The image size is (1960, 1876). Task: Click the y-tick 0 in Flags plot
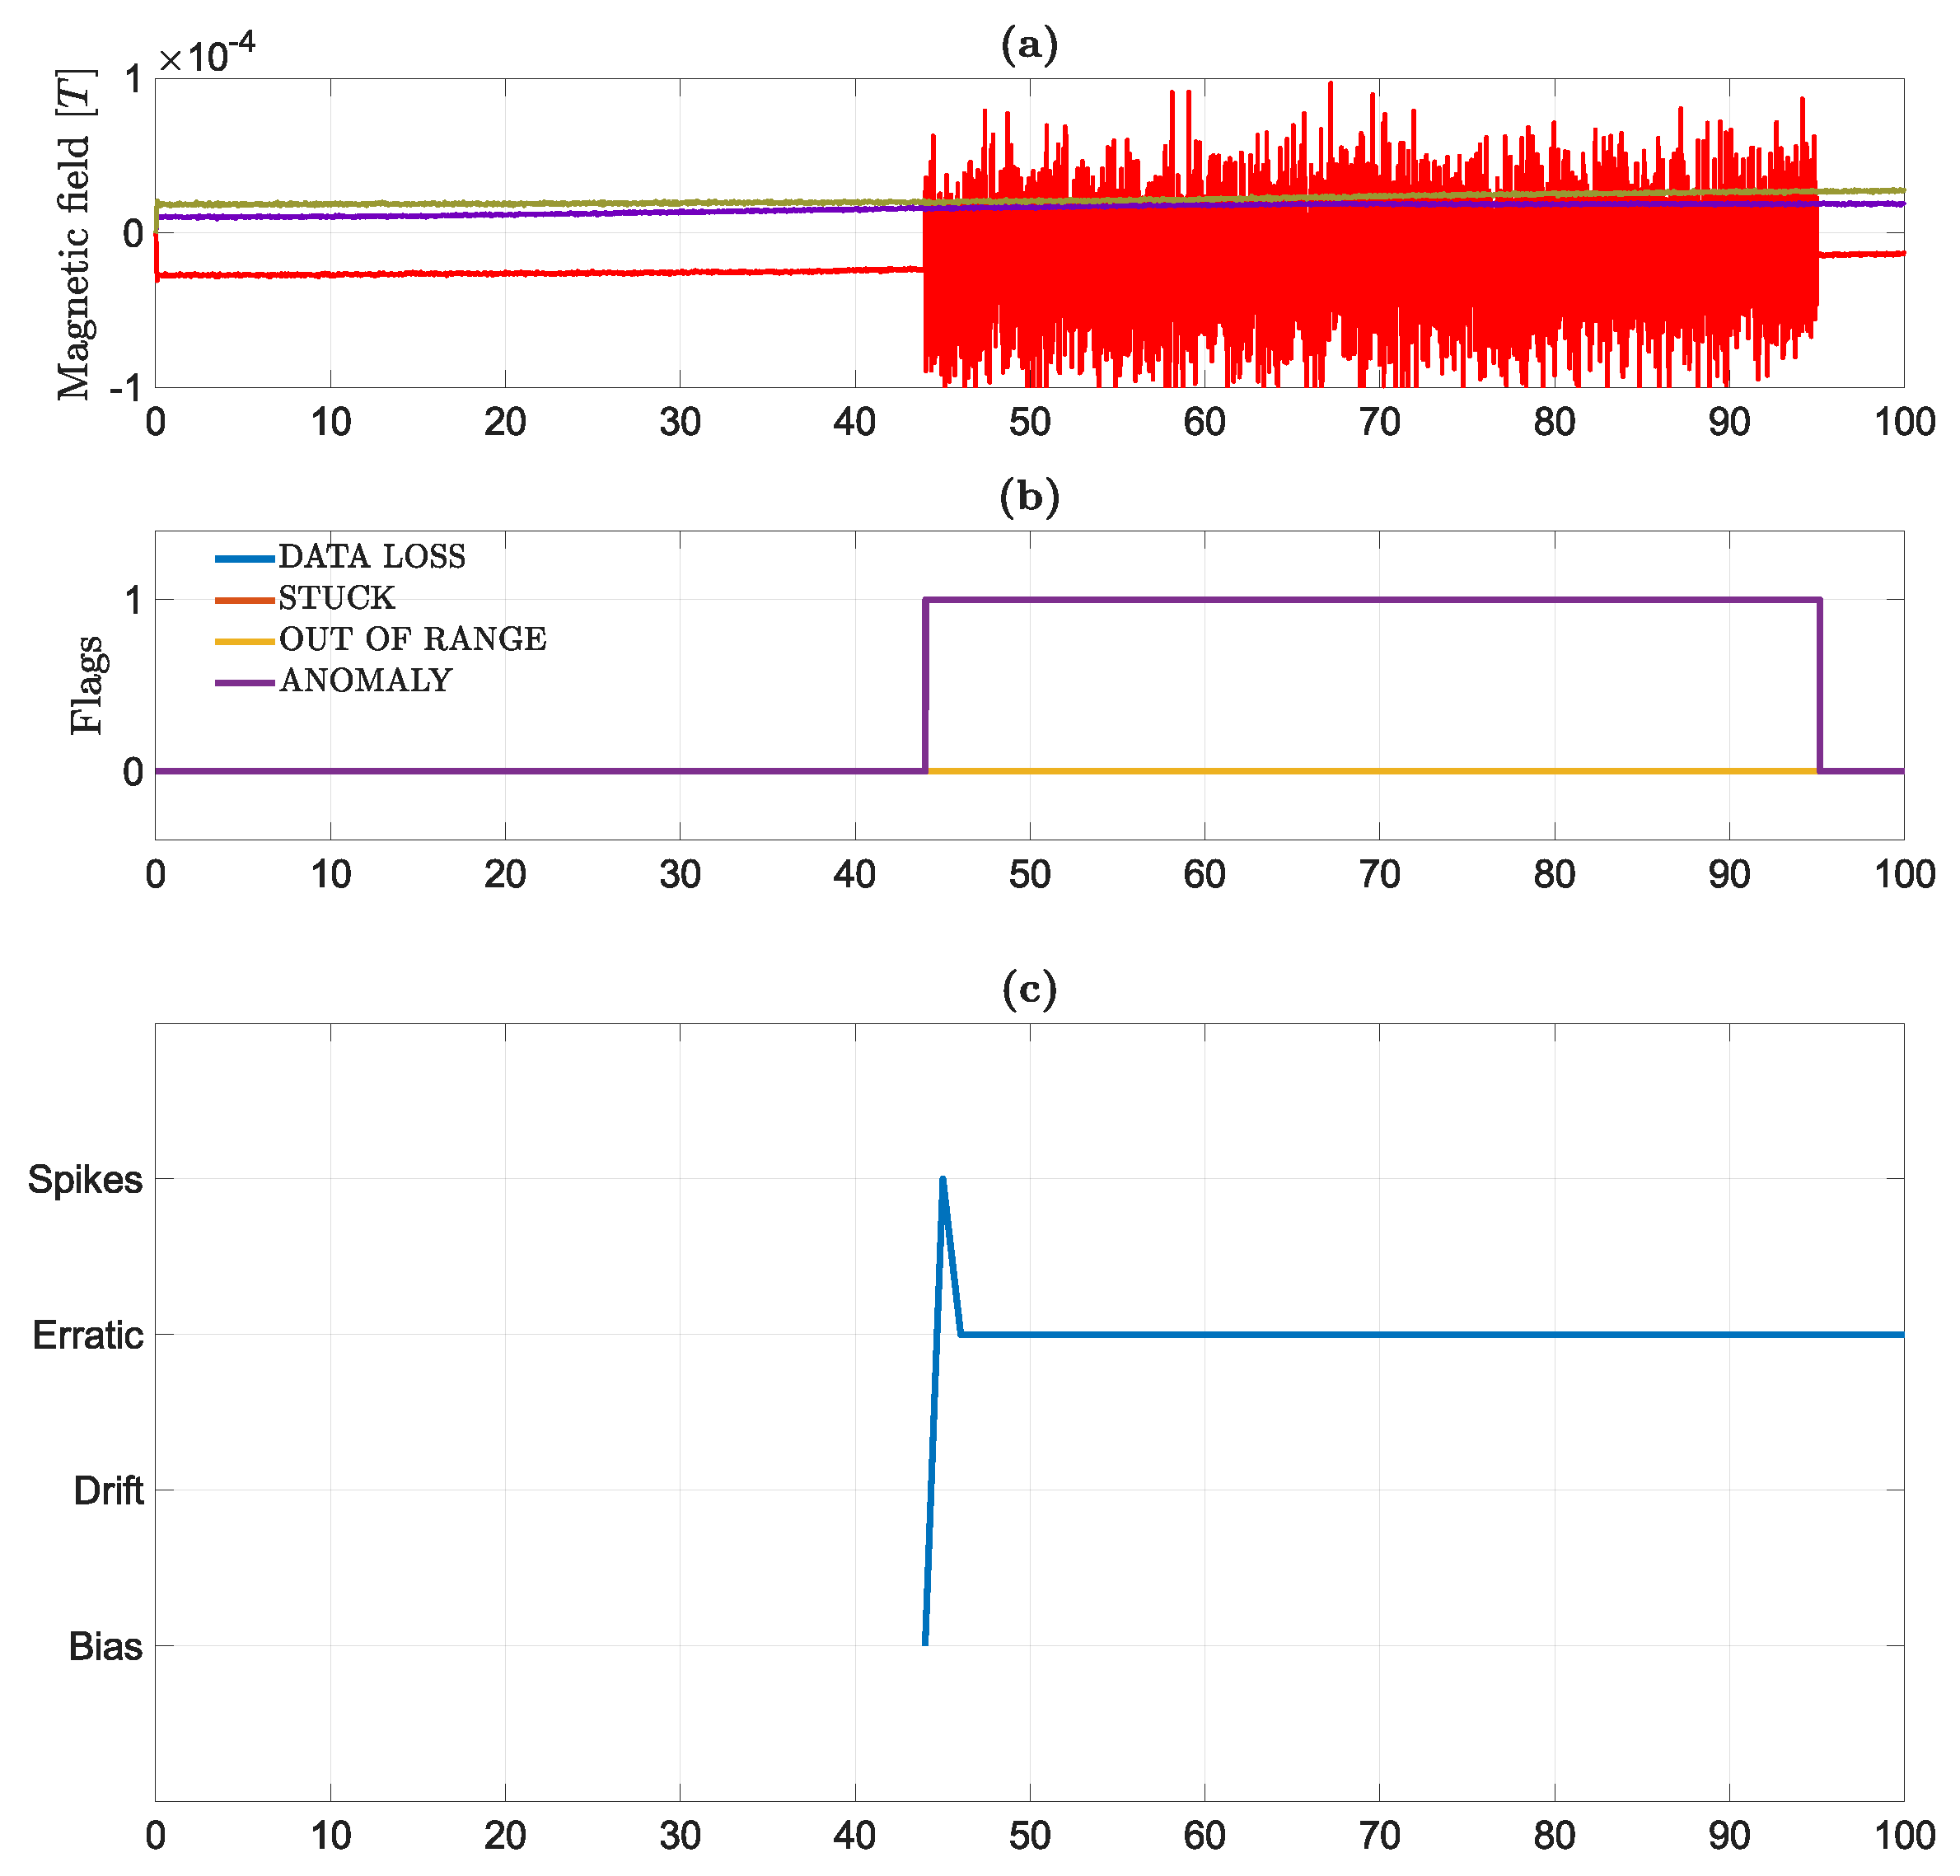coord(133,772)
